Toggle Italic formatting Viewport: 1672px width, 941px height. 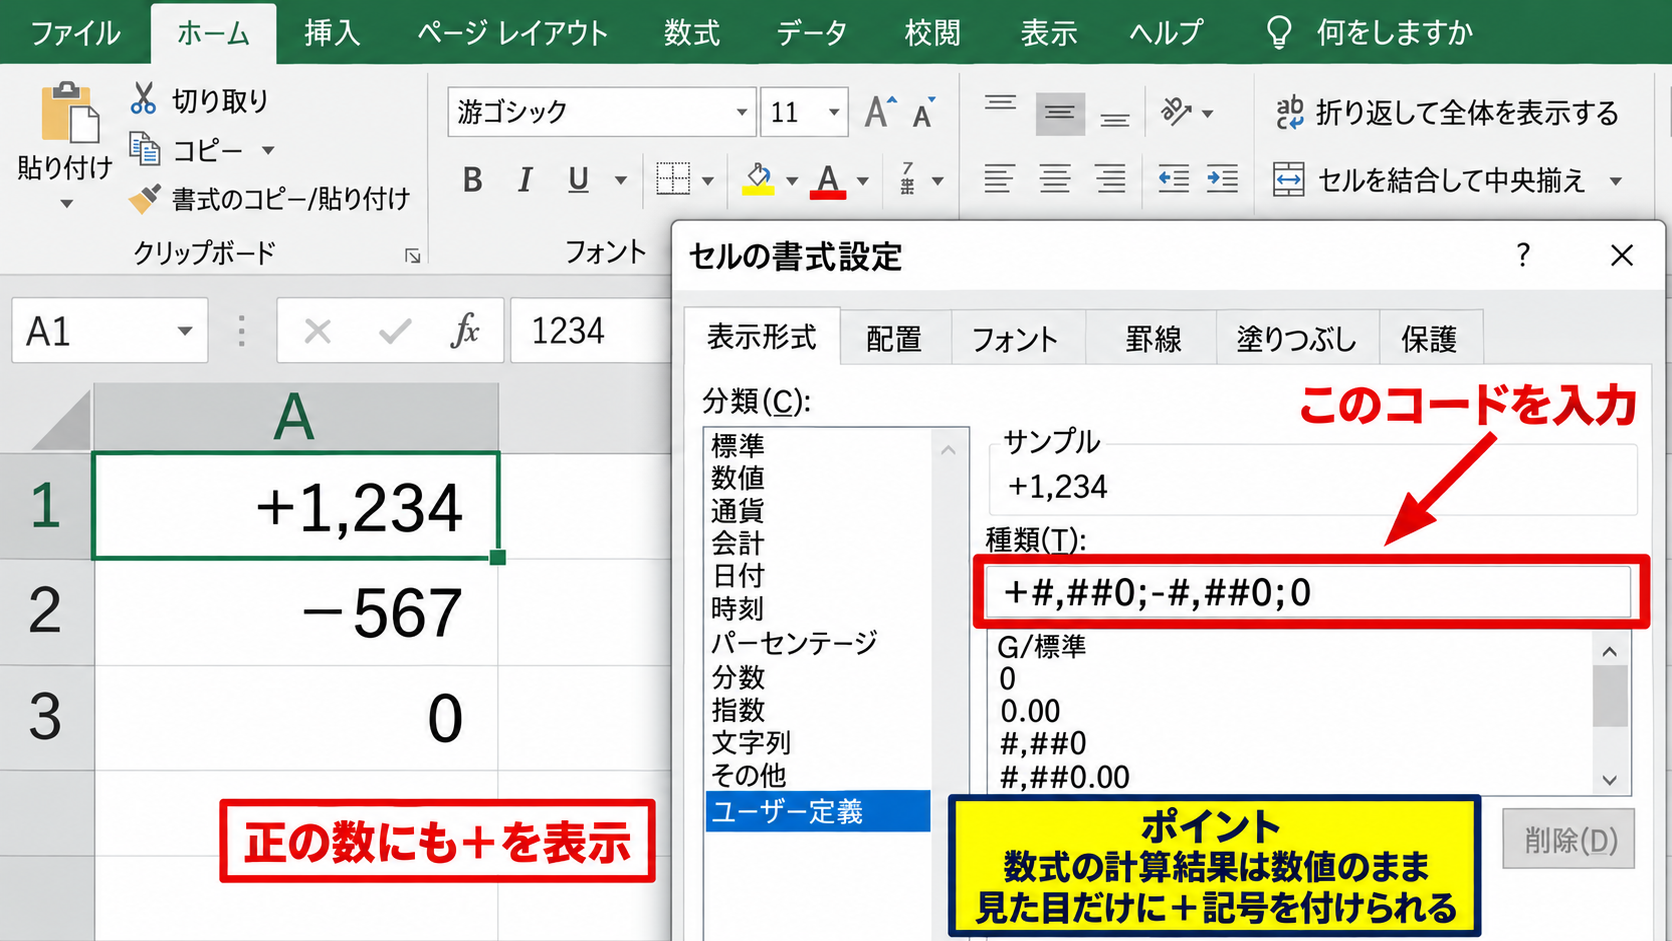click(525, 180)
